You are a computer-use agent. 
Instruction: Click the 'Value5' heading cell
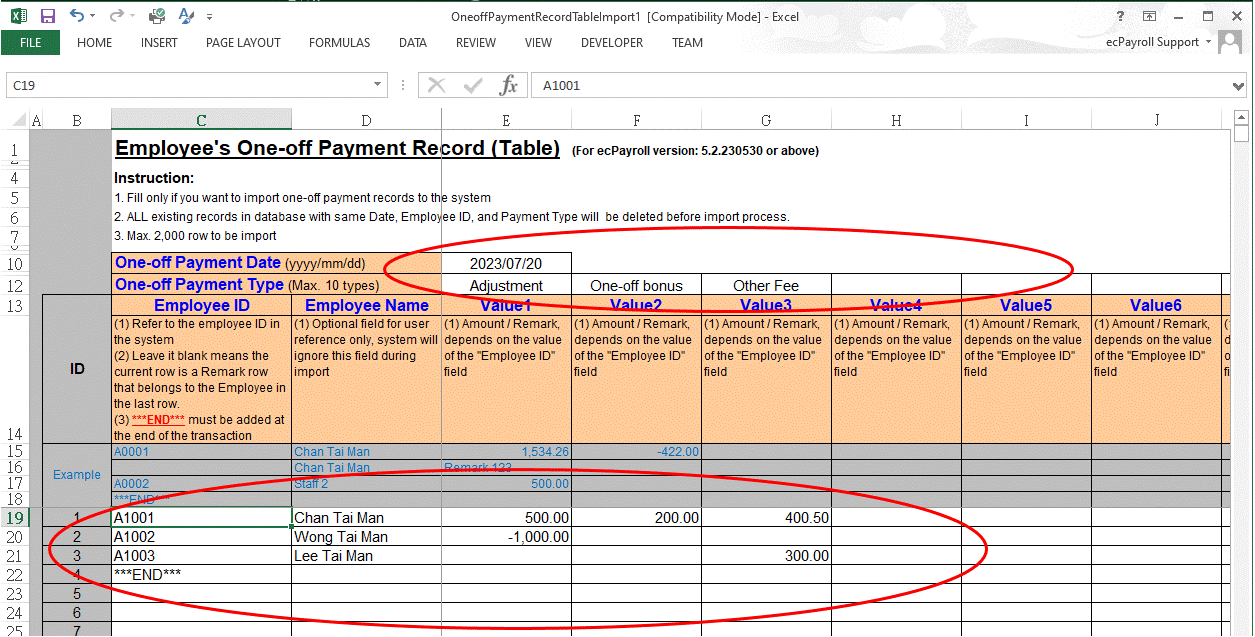[x=1026, y=305]
